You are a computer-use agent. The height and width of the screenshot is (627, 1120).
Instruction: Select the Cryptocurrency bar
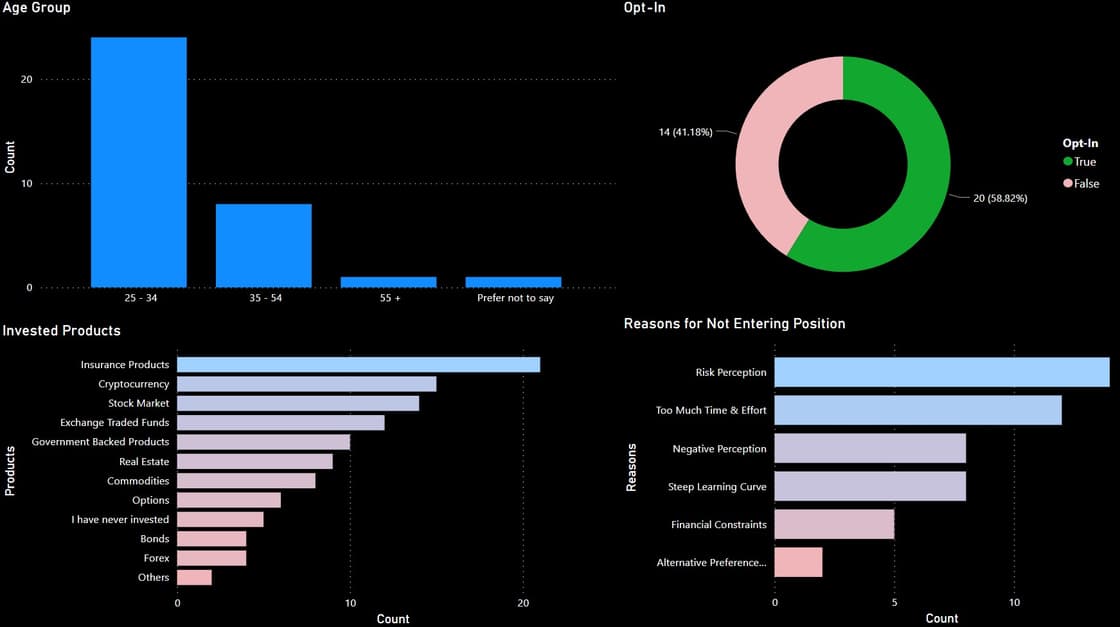pos(306,384)
